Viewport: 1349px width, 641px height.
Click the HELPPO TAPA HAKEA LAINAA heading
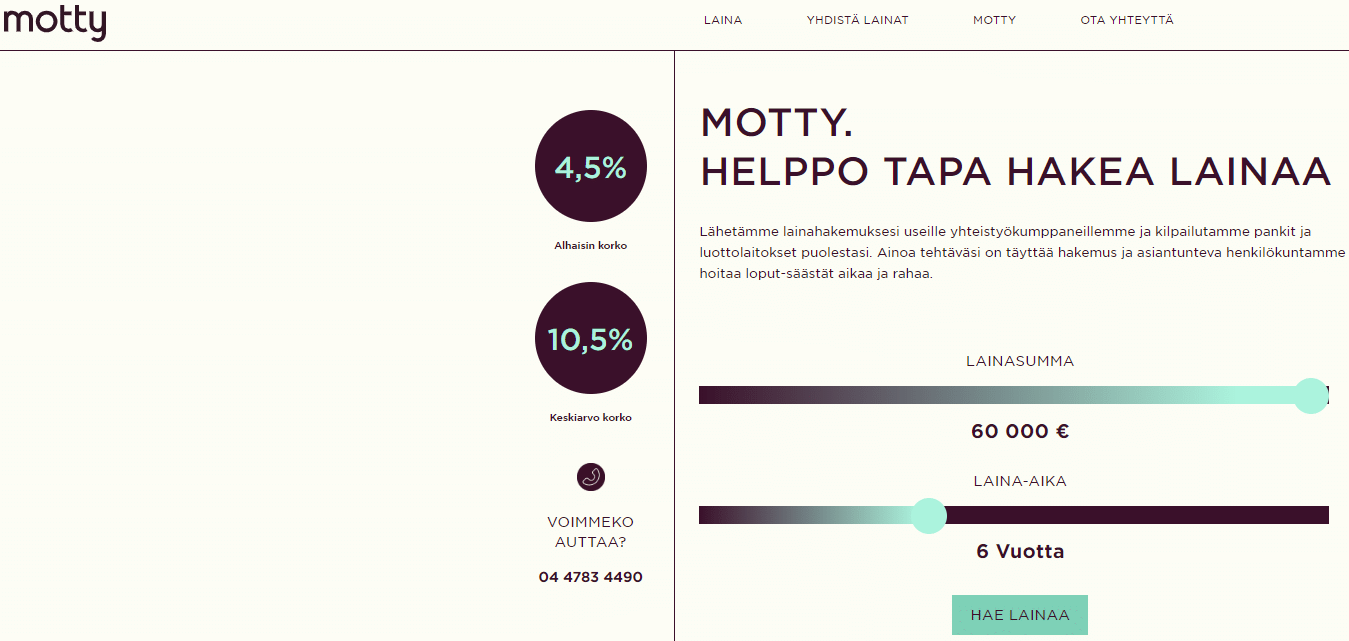[1015, 172]
